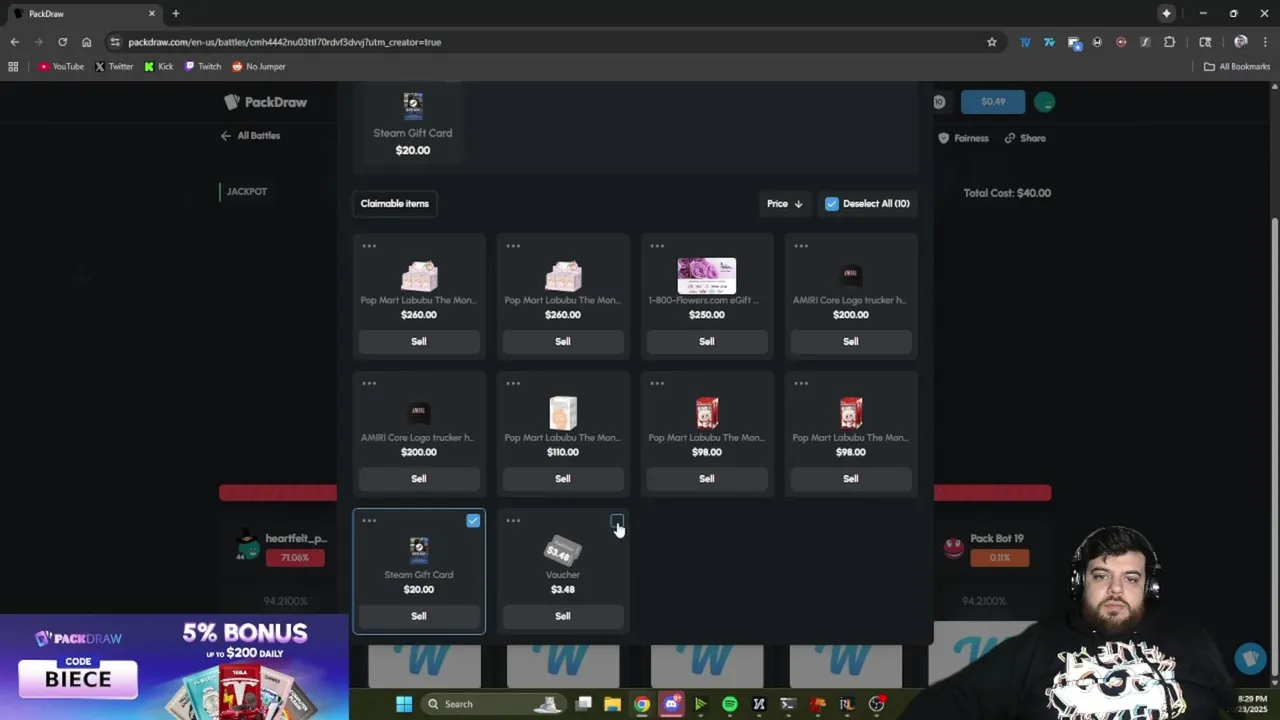Screen dimensions: 1280x720
Task: Reload the page
Action: click(62, 42)
